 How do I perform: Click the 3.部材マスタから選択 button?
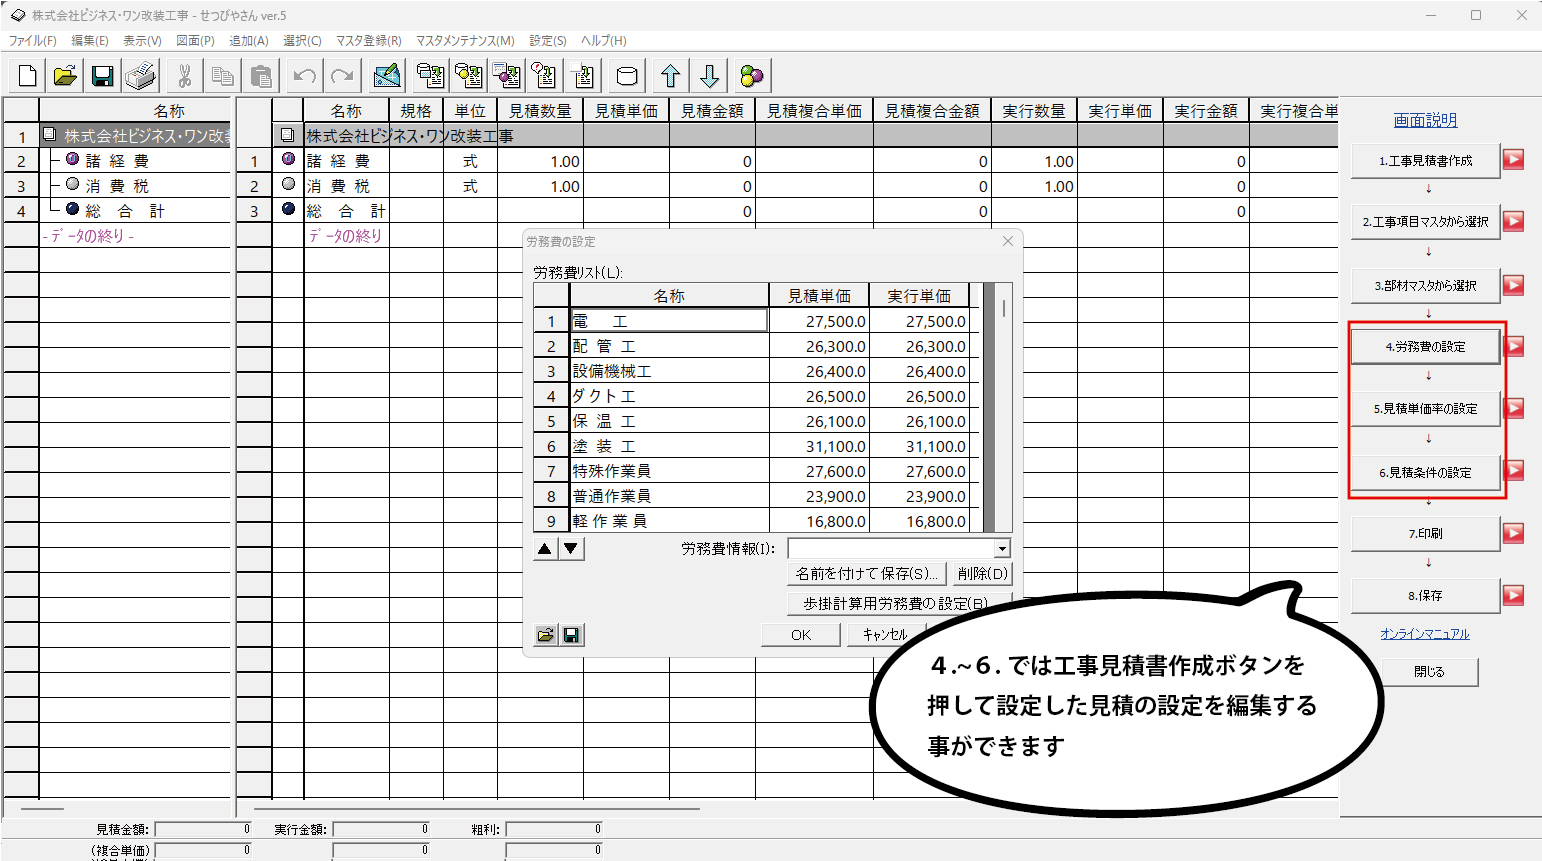pyautogui.click(x=1425, y=285)
